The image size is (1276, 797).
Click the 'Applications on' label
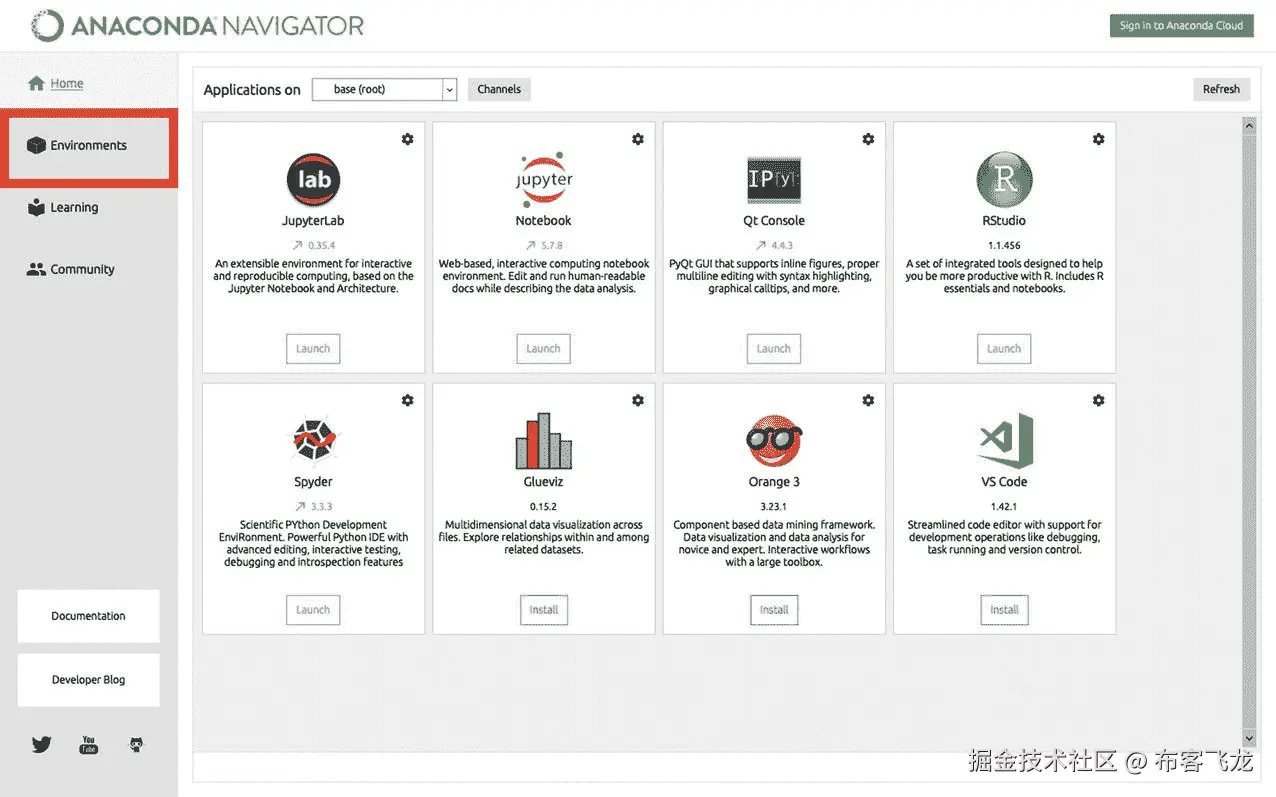(x=252, y=90)
